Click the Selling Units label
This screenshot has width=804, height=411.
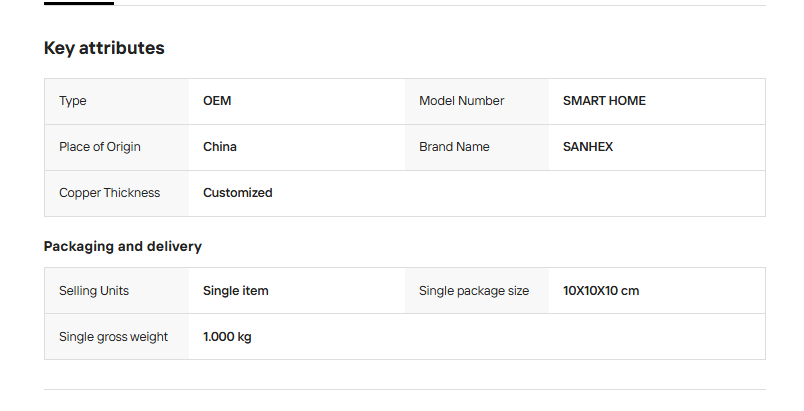(x=94, y=291)
